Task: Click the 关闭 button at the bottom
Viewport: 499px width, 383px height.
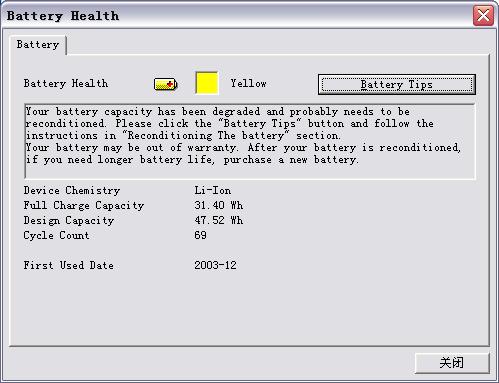Action: click(x=452, y=363)
